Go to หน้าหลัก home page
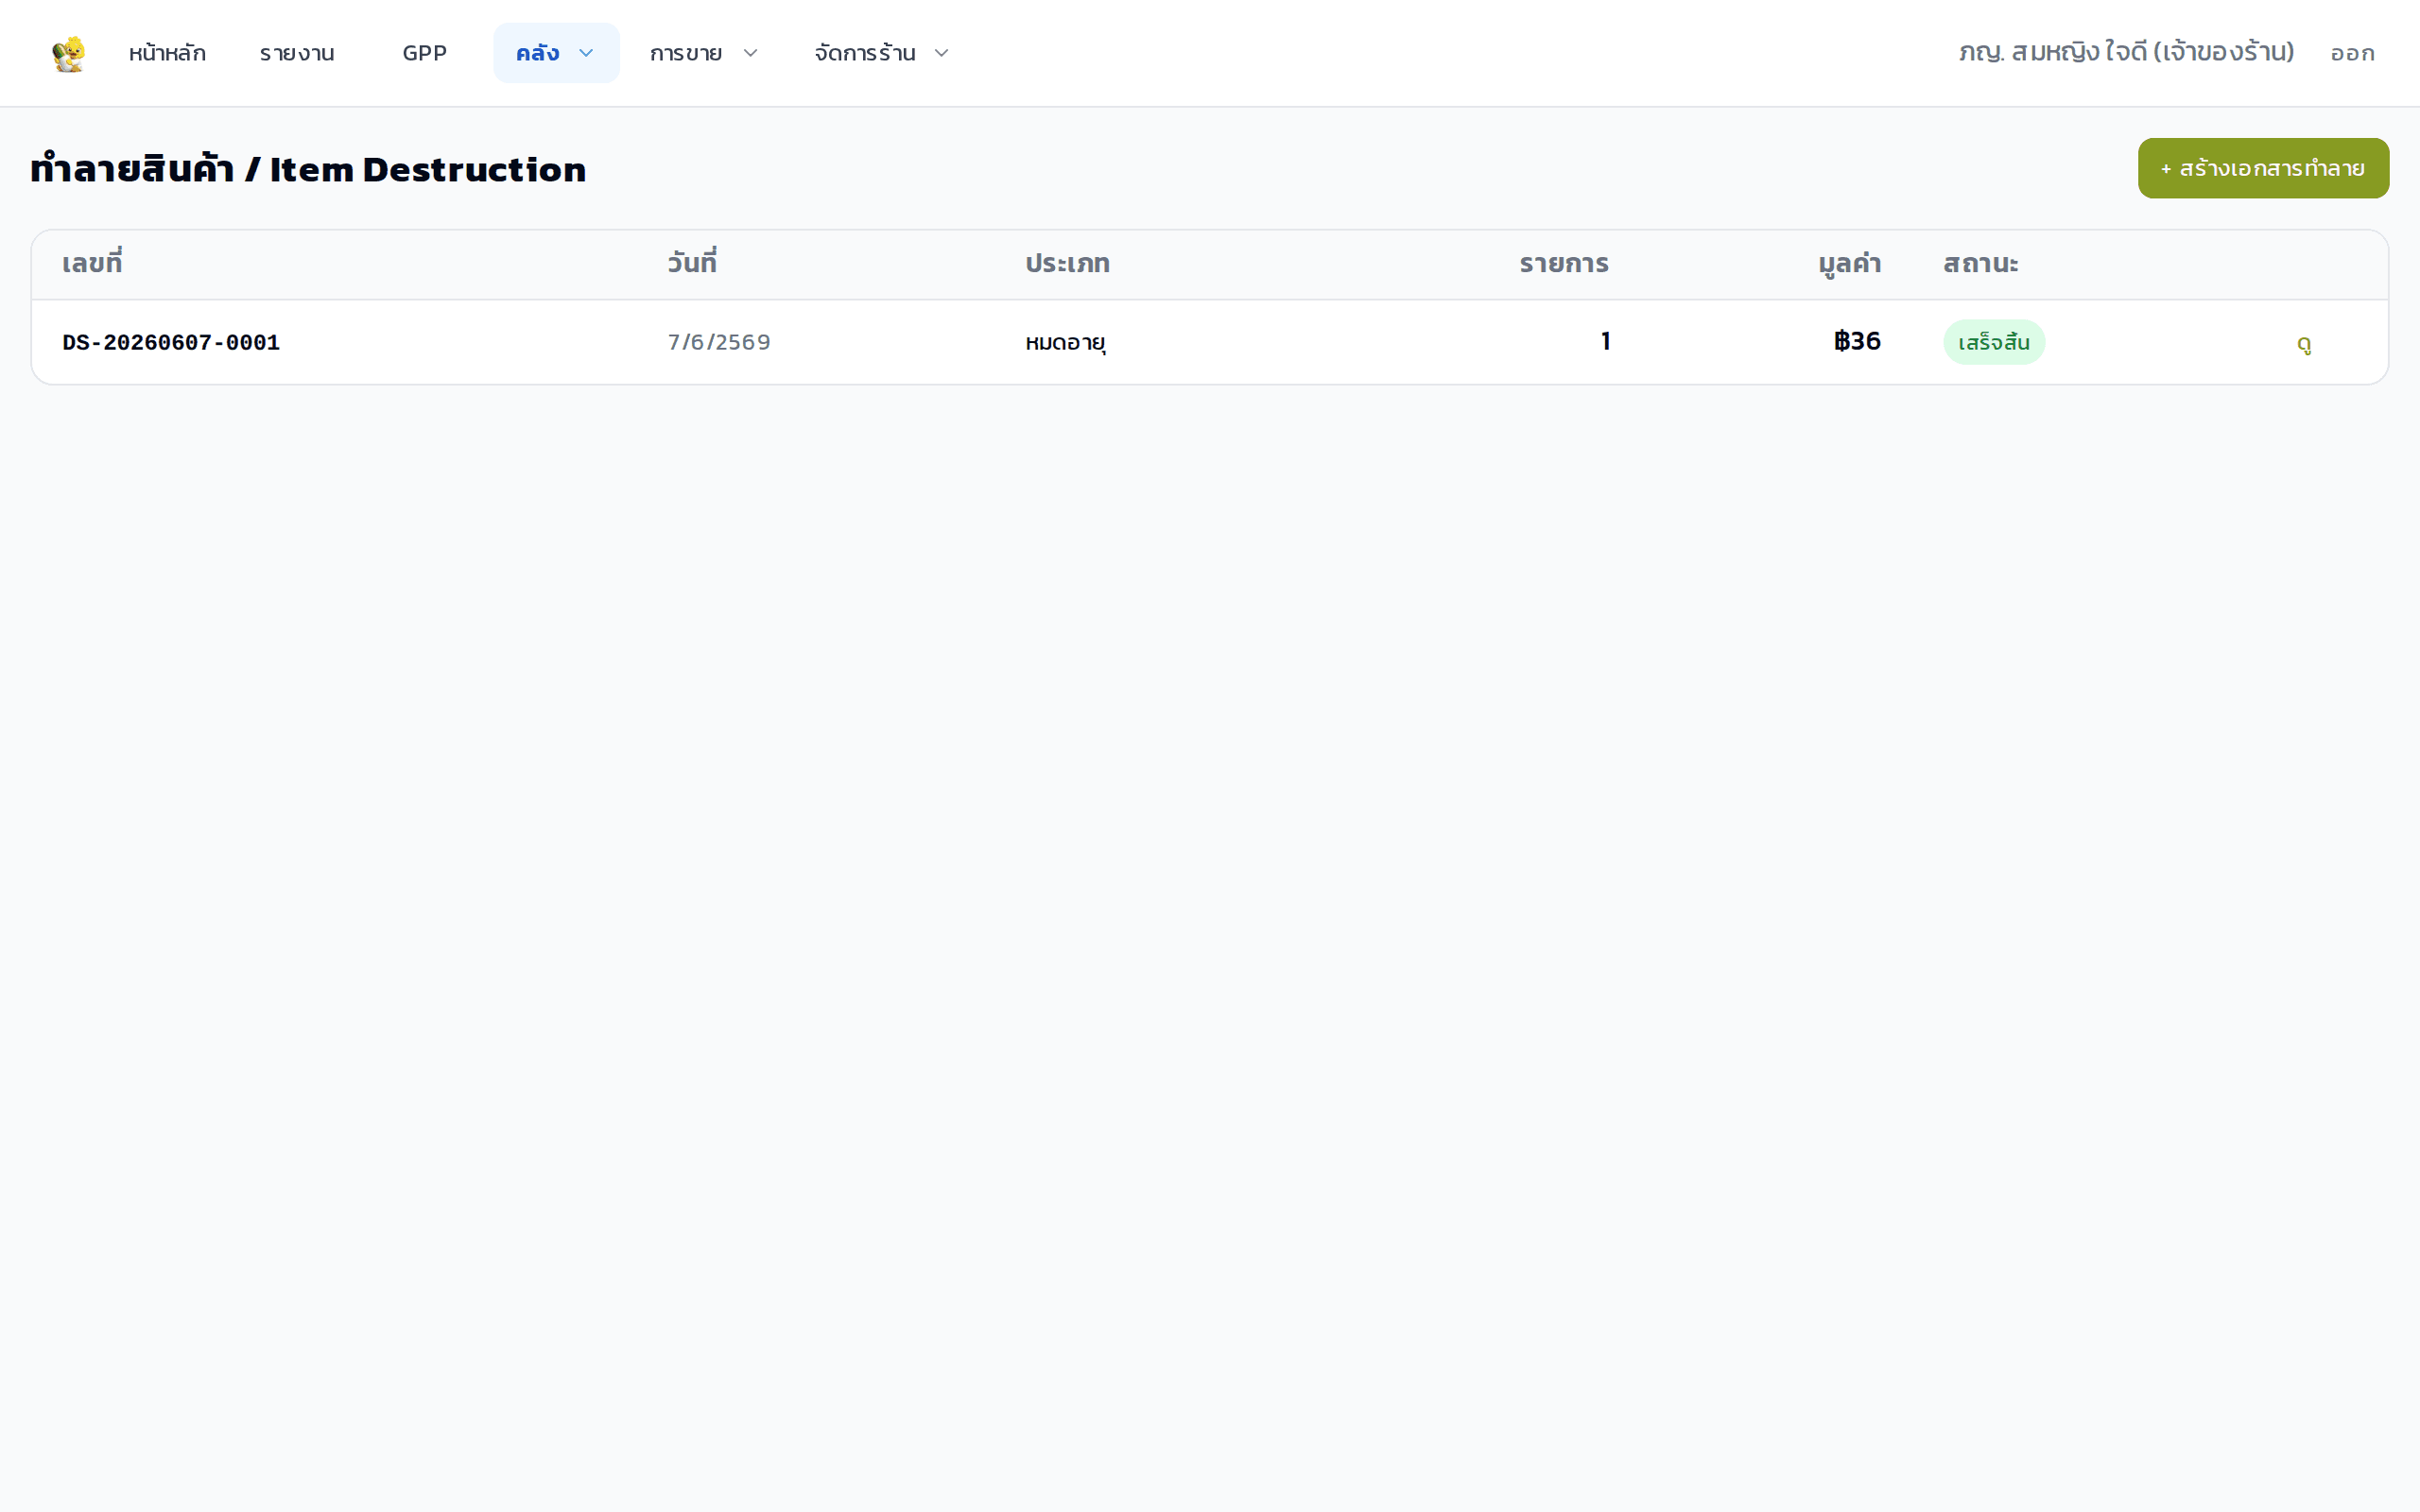Screen dimensions: 2420x1512 tap(167, 53)
